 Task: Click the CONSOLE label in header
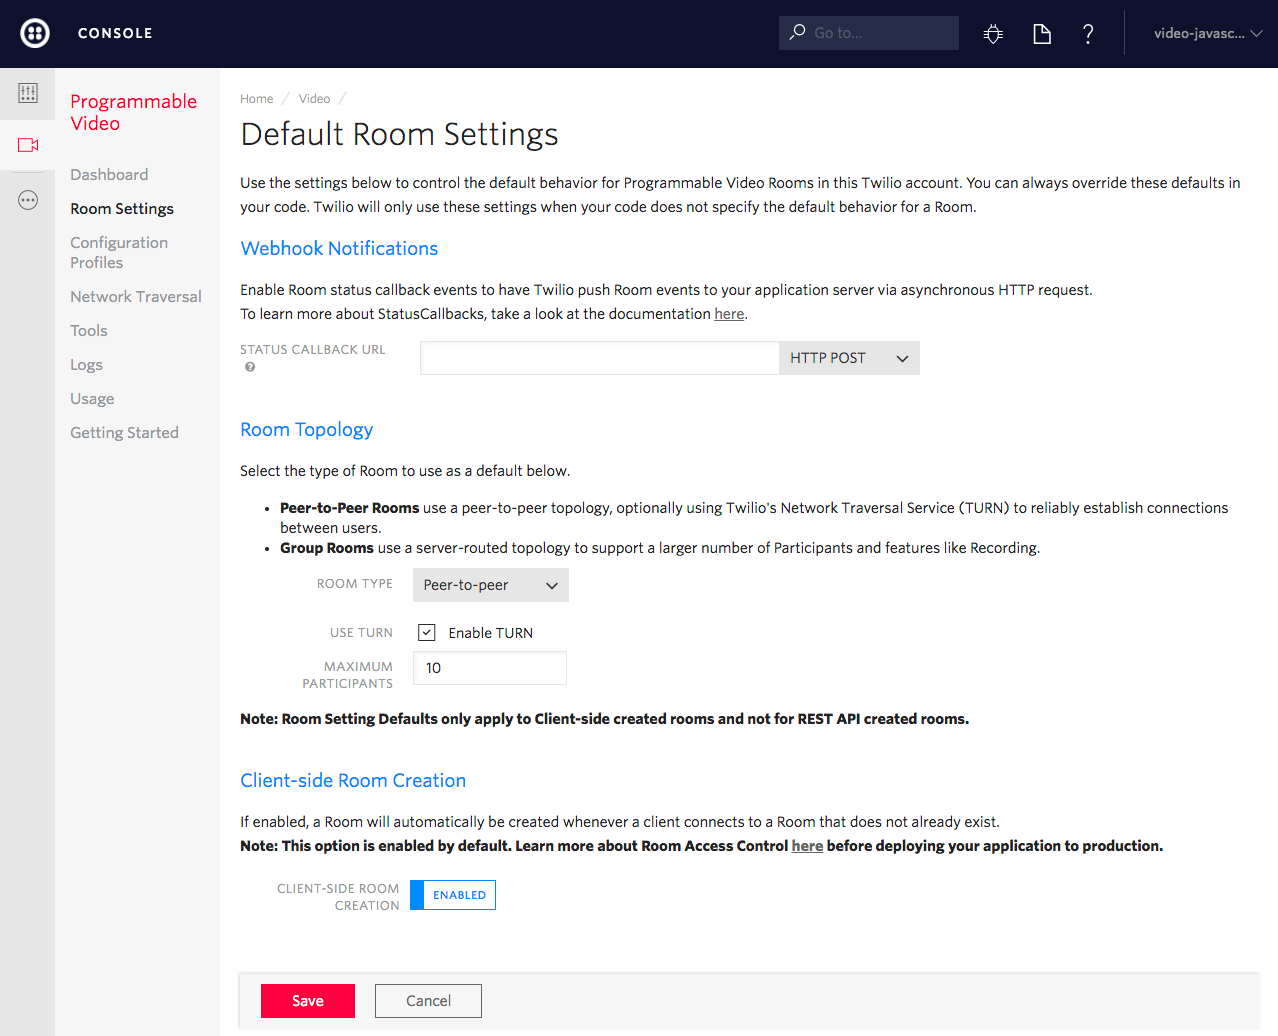(115, 33)
